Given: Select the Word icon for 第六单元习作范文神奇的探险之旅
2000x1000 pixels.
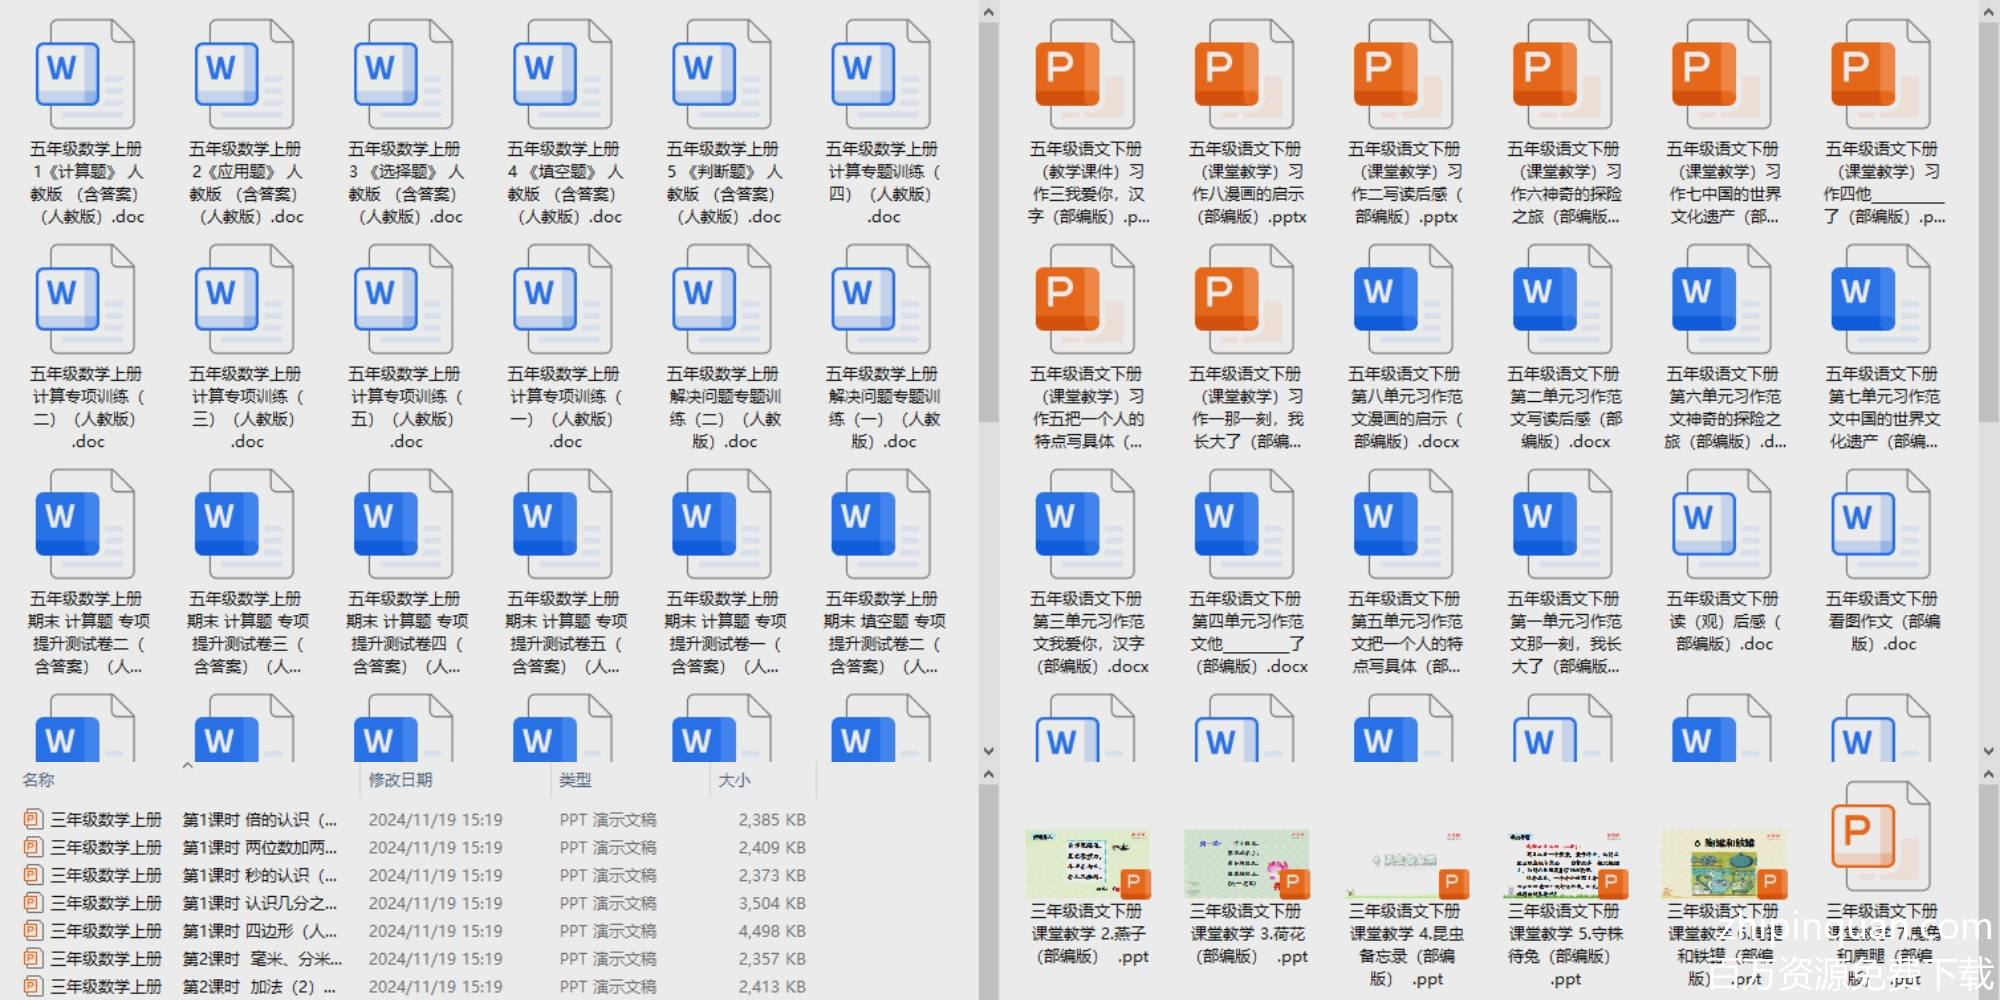Looking at the screenshot, I should click(1720, 300).
